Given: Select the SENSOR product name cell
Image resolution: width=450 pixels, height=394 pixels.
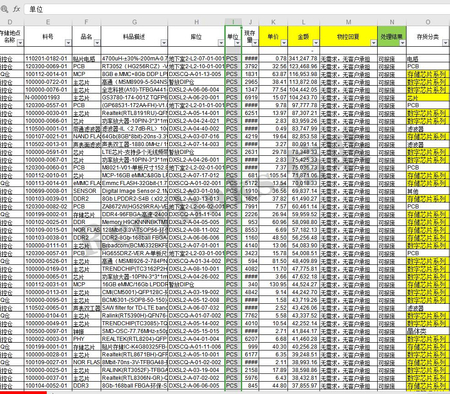Looking at the screenshot, I should [86, 191].
